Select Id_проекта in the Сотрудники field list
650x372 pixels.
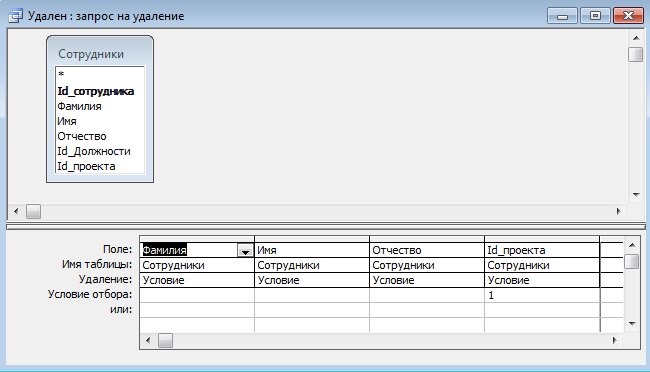tap(100, 166)
